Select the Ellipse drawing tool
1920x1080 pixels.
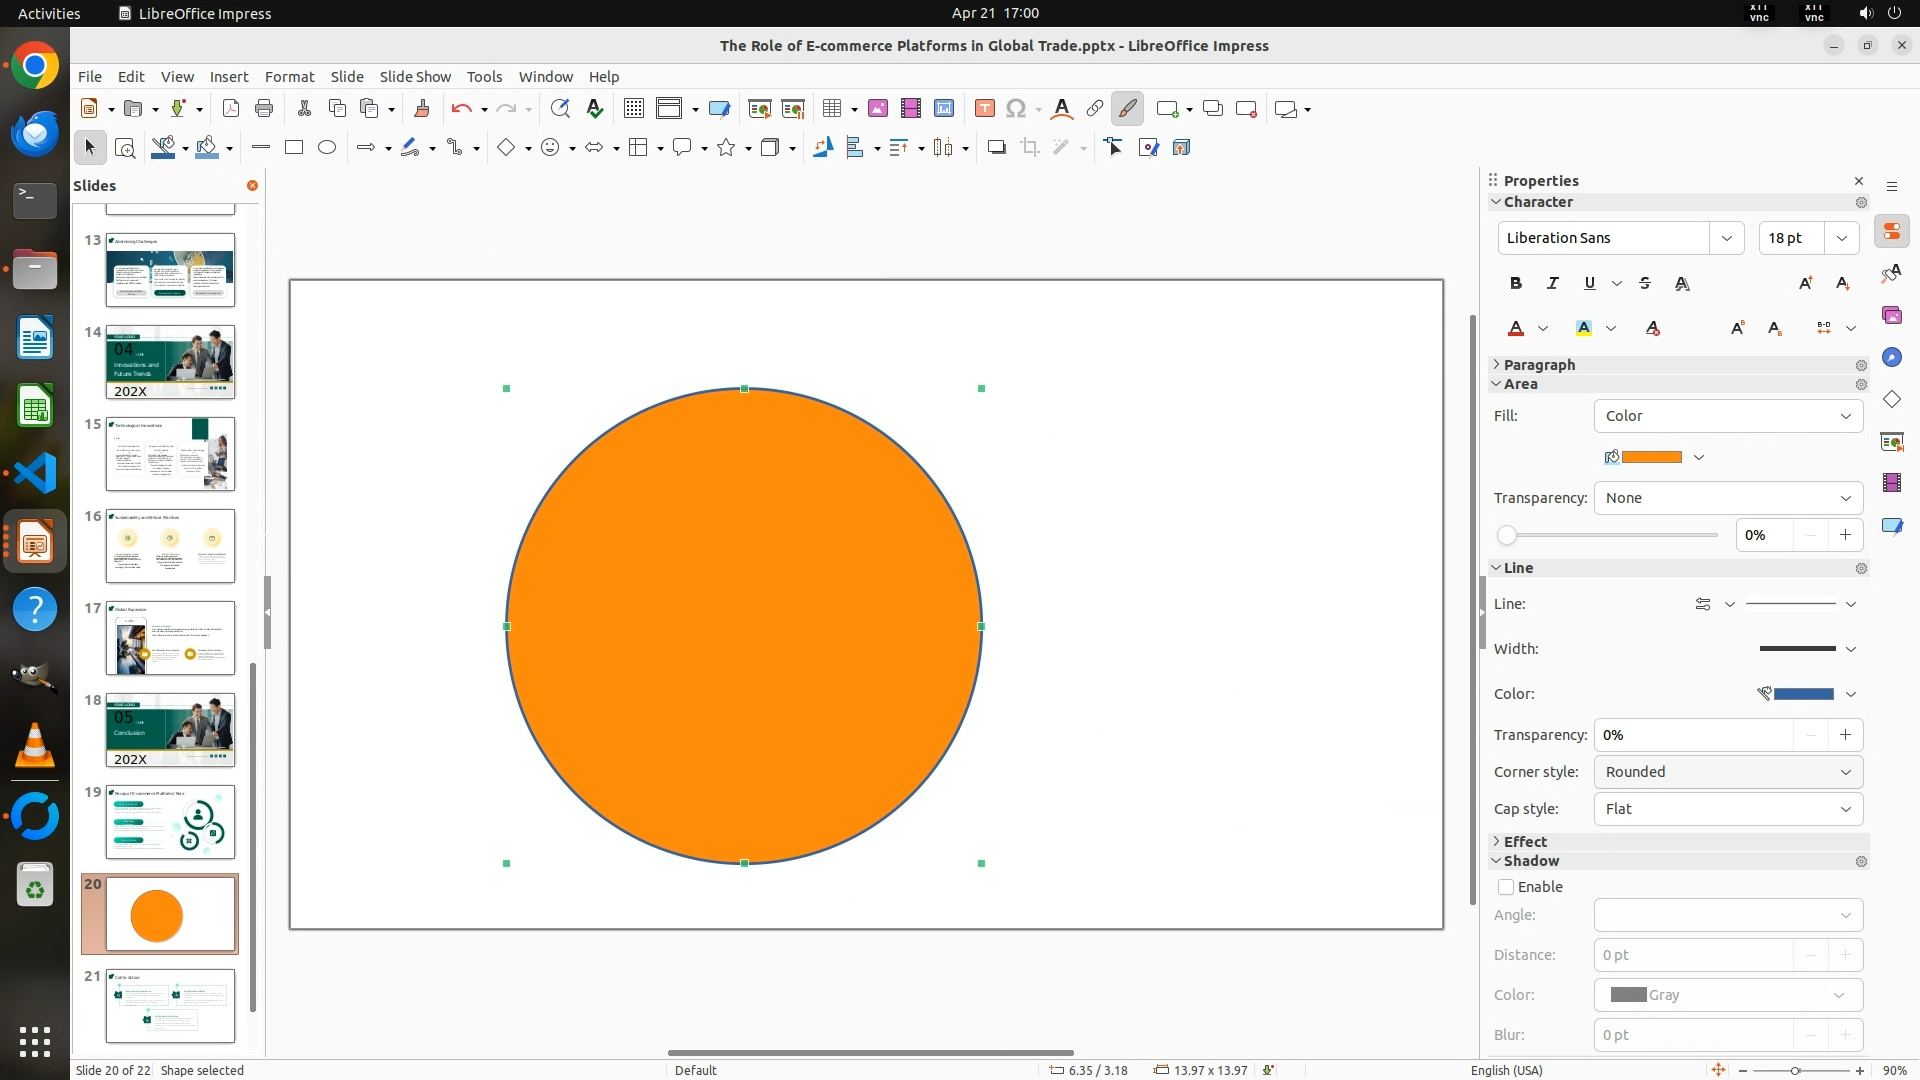tap(327, 148)
